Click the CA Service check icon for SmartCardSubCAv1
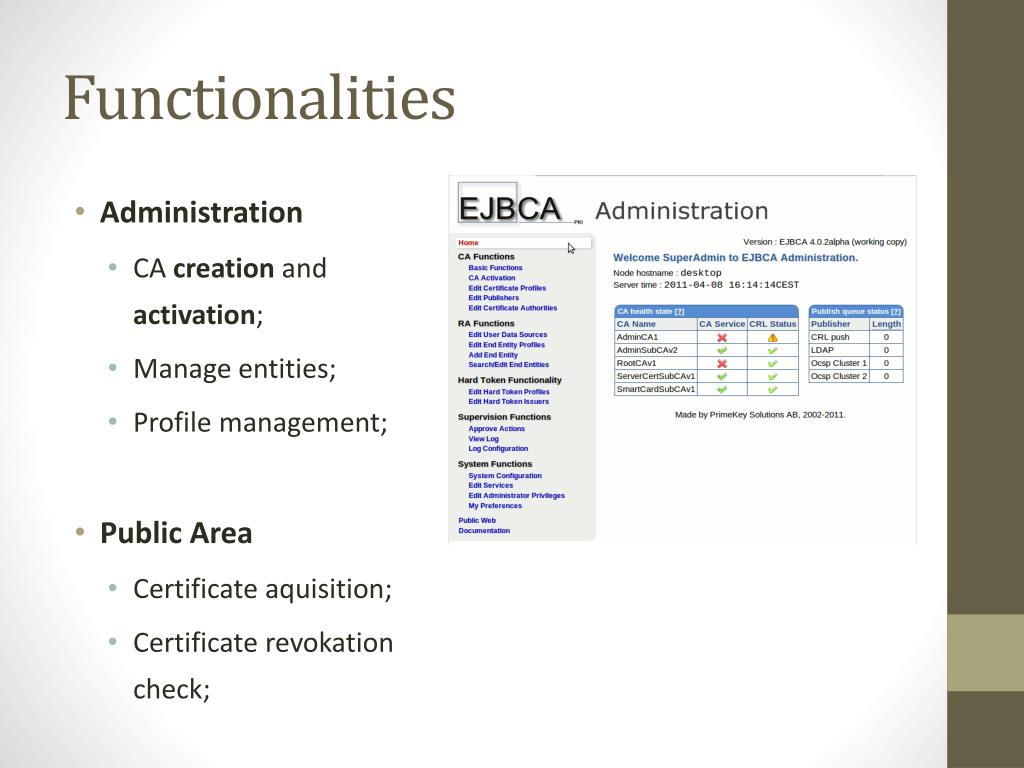The image size is (1024, 768). 722,390
